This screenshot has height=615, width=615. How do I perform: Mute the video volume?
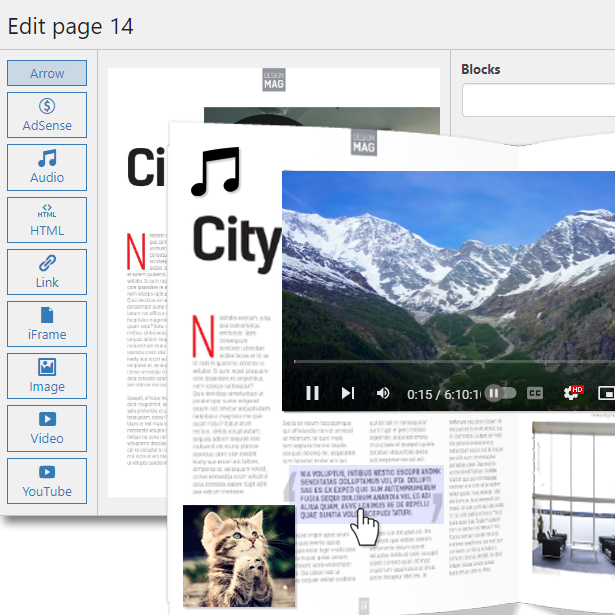(383, 393)
